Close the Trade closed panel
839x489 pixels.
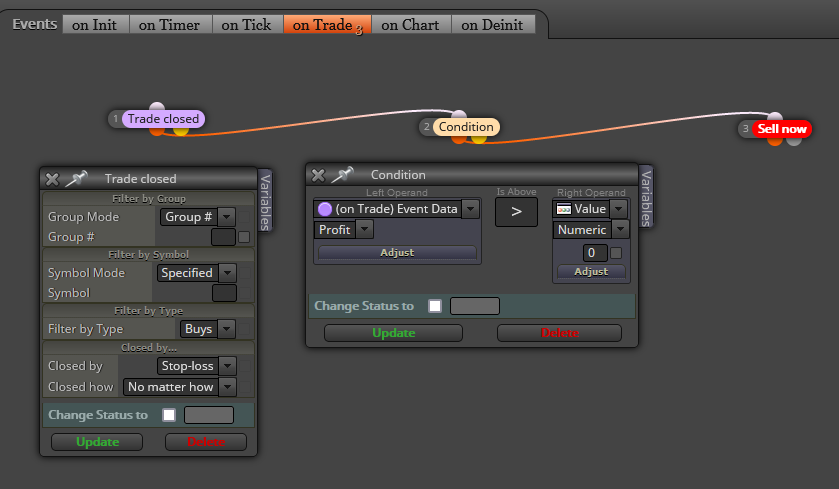tap(52, 179)
